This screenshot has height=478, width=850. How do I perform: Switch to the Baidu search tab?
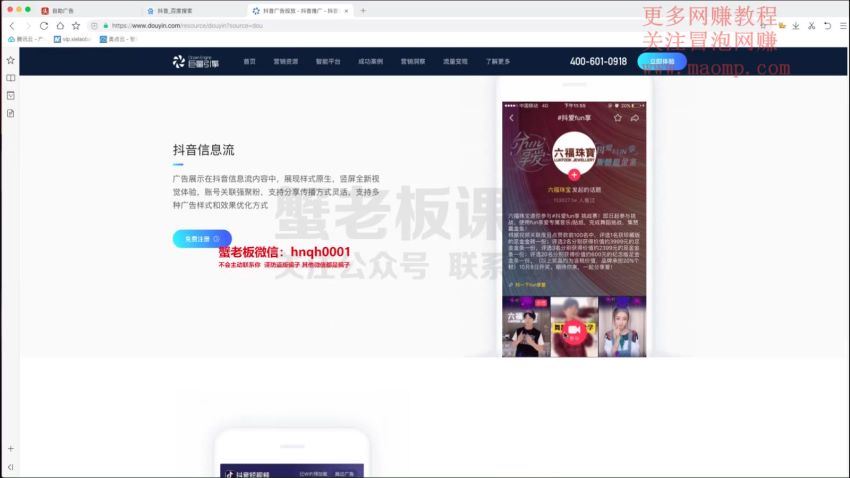(x=195, y=11)
